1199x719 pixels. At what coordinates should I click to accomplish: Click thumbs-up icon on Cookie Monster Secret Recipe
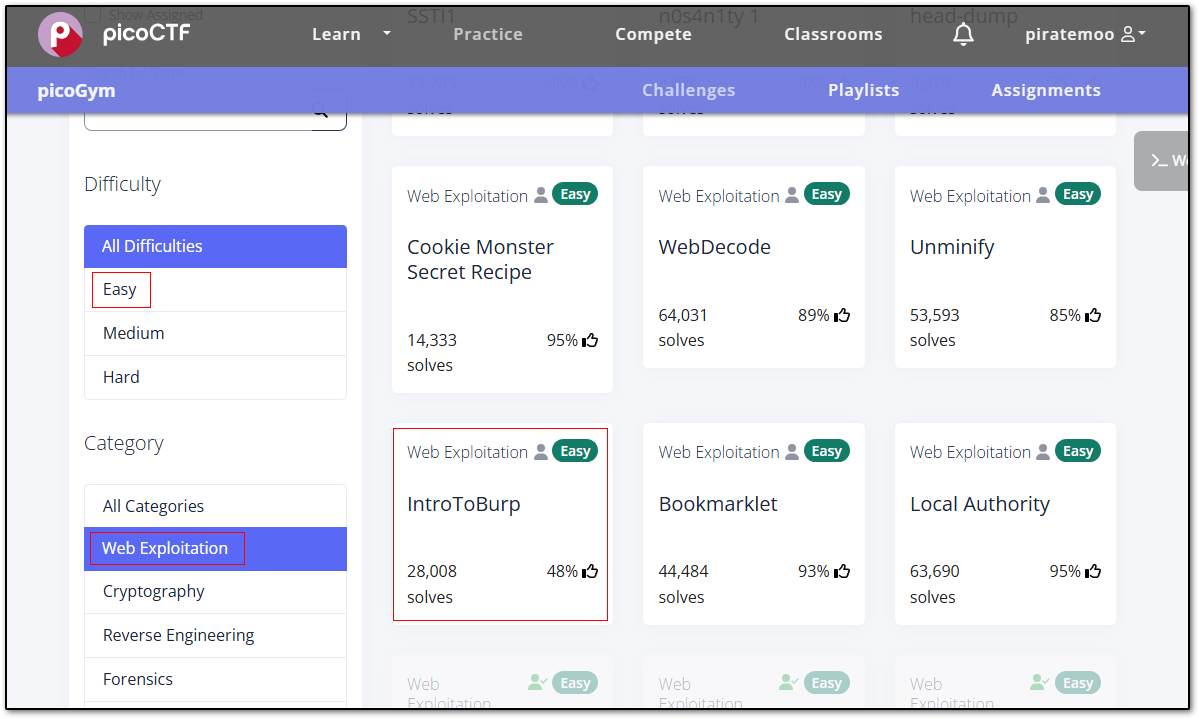(590, 340)
